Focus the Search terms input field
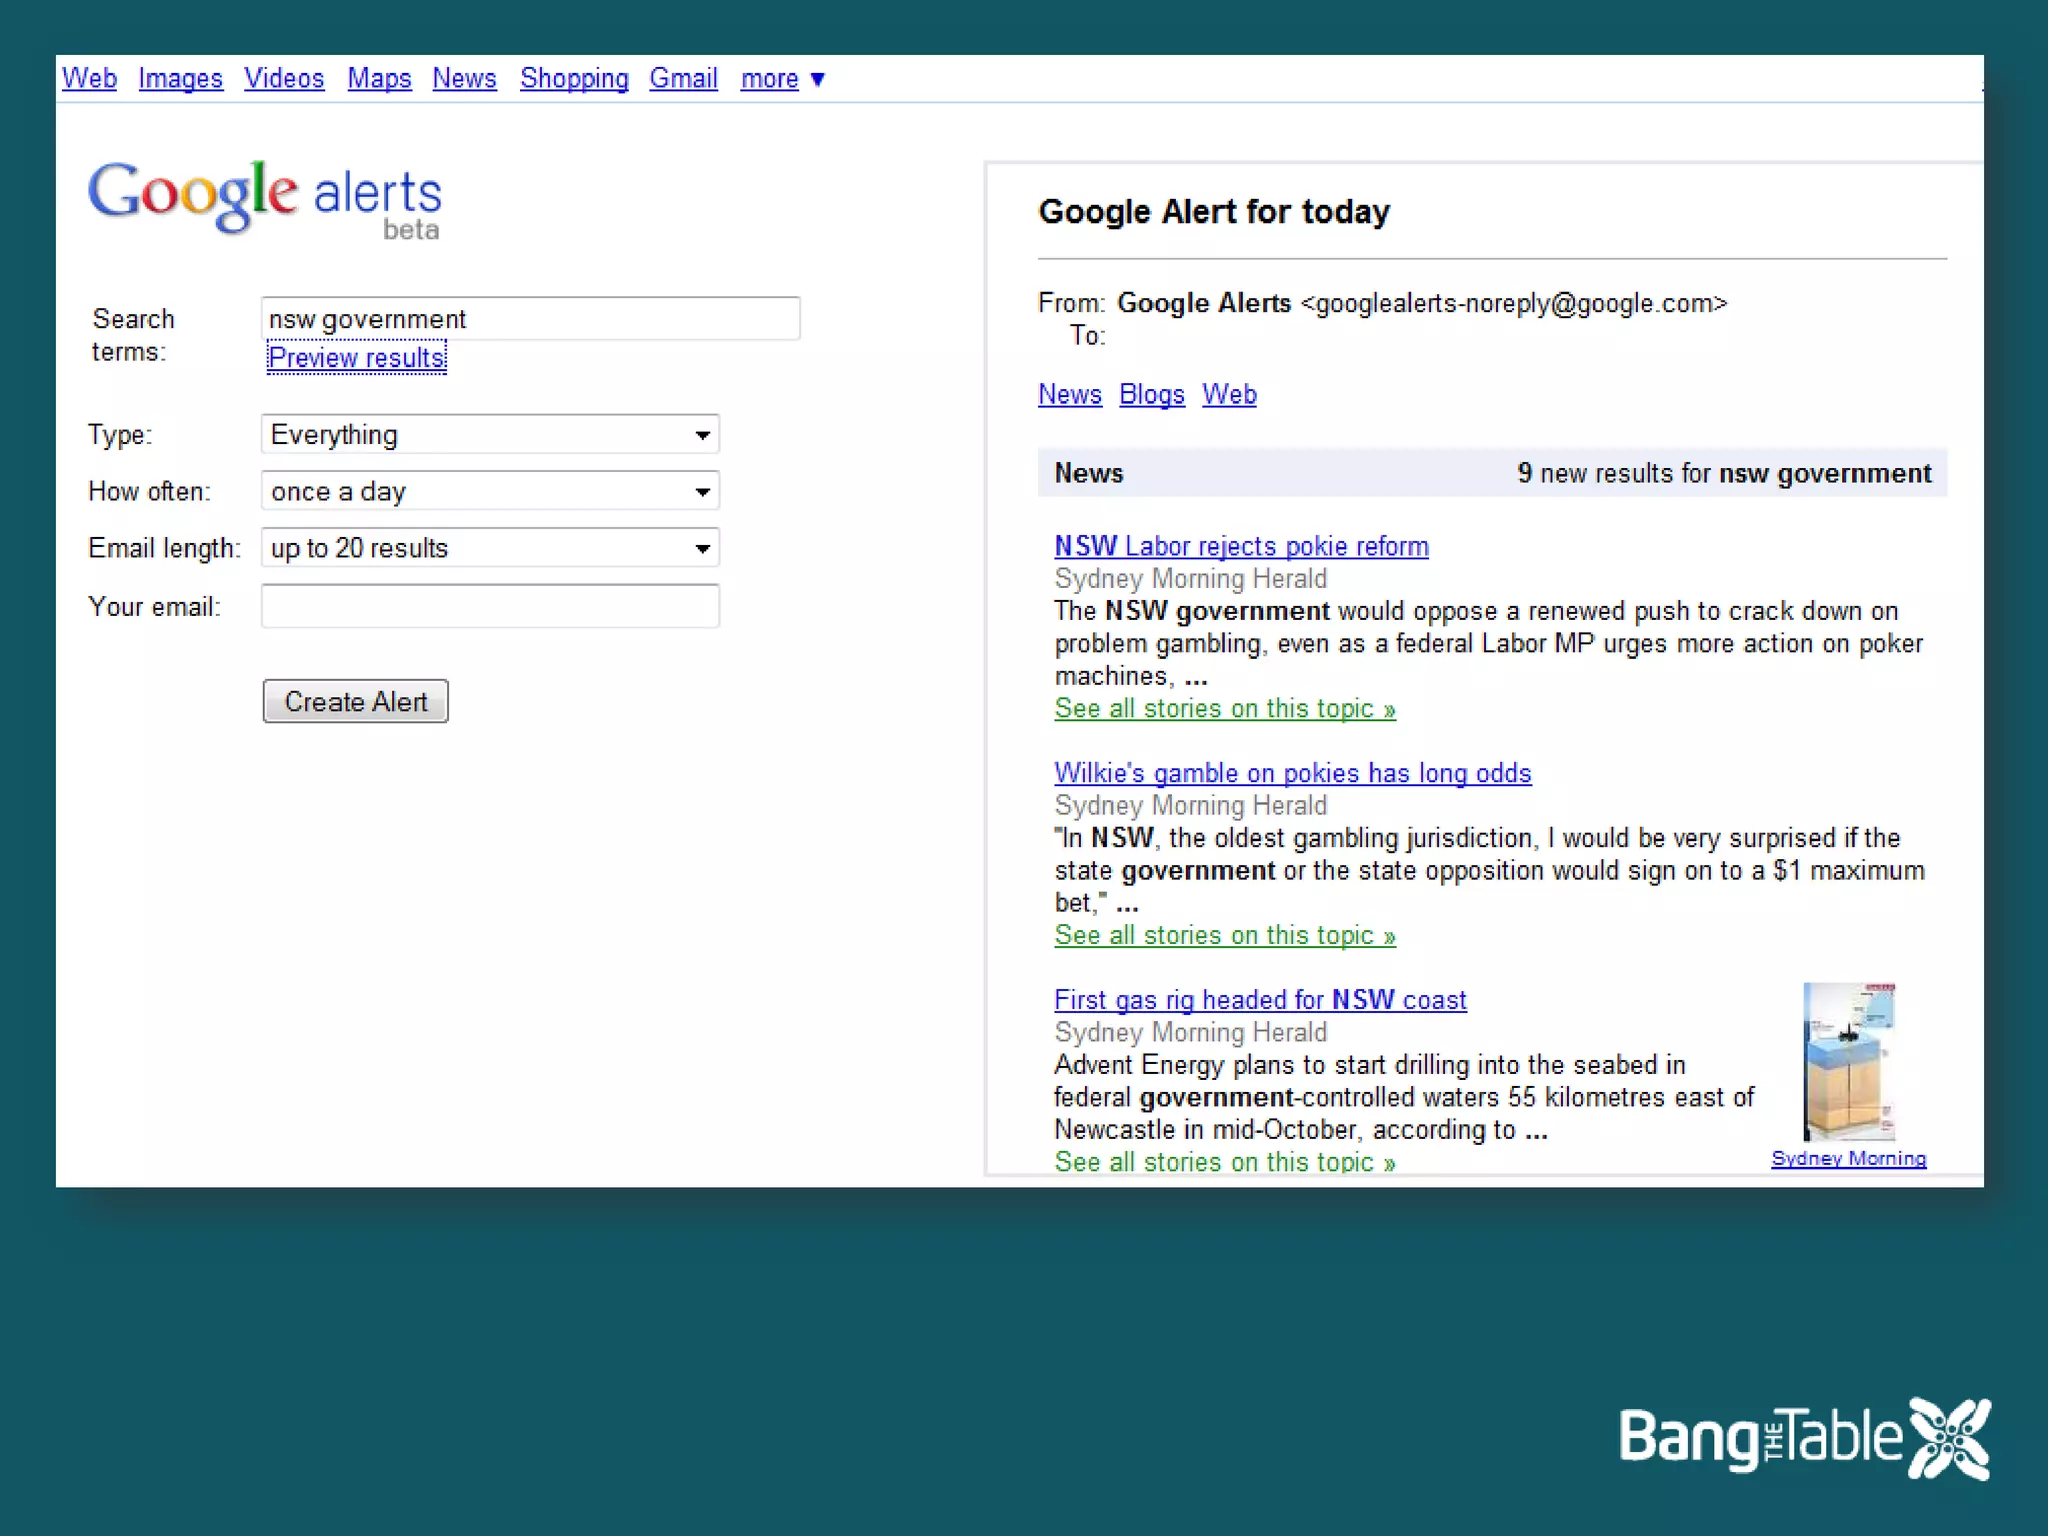This screenshot has height=1536, width=2048. pyautogui.click(x=530, y=319)
